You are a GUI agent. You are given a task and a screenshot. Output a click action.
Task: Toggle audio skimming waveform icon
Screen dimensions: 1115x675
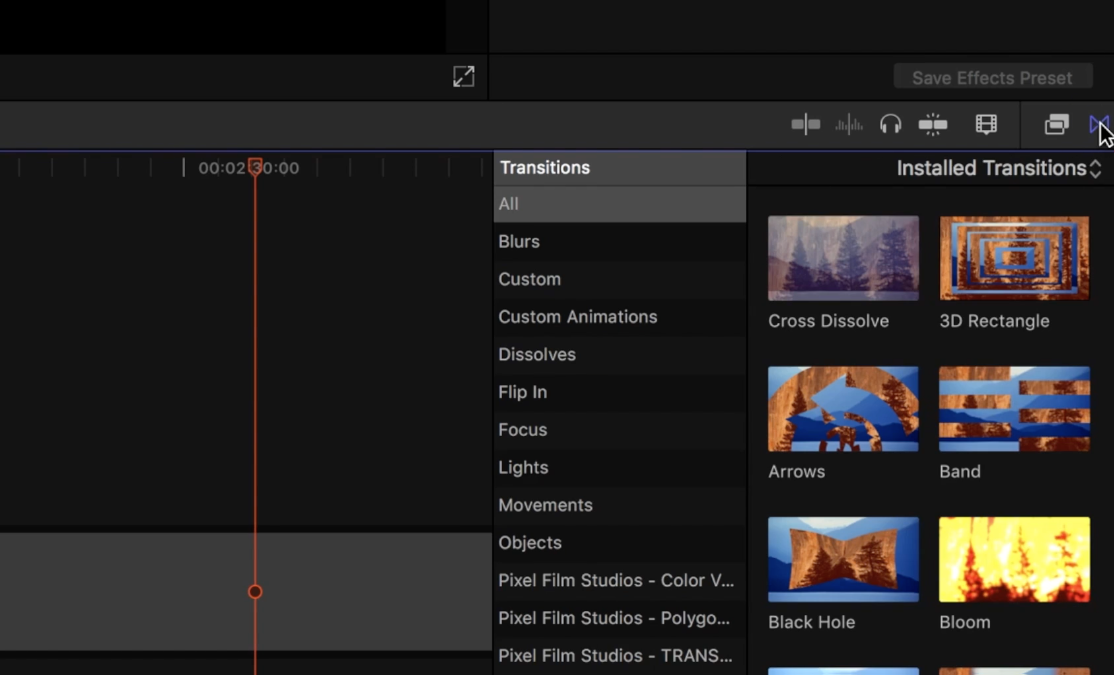(x=848, y=124)
